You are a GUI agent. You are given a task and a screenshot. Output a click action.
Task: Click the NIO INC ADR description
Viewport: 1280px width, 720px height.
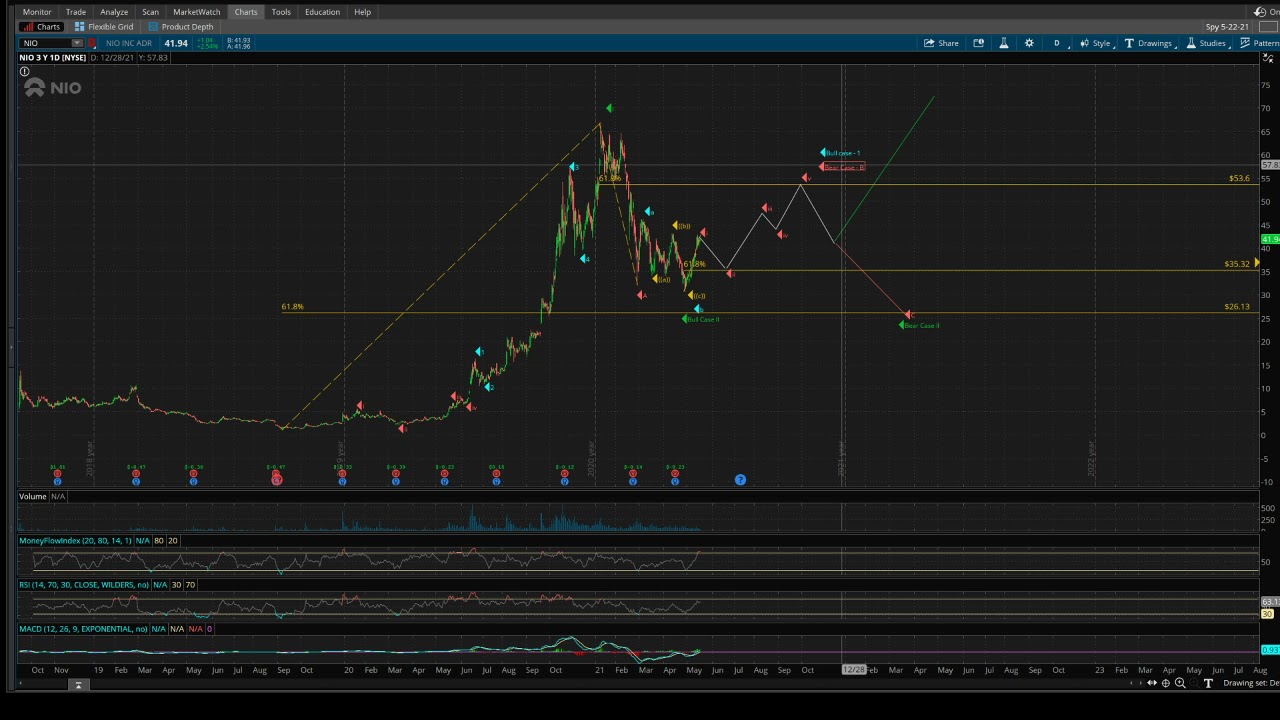tap(128, 43)
